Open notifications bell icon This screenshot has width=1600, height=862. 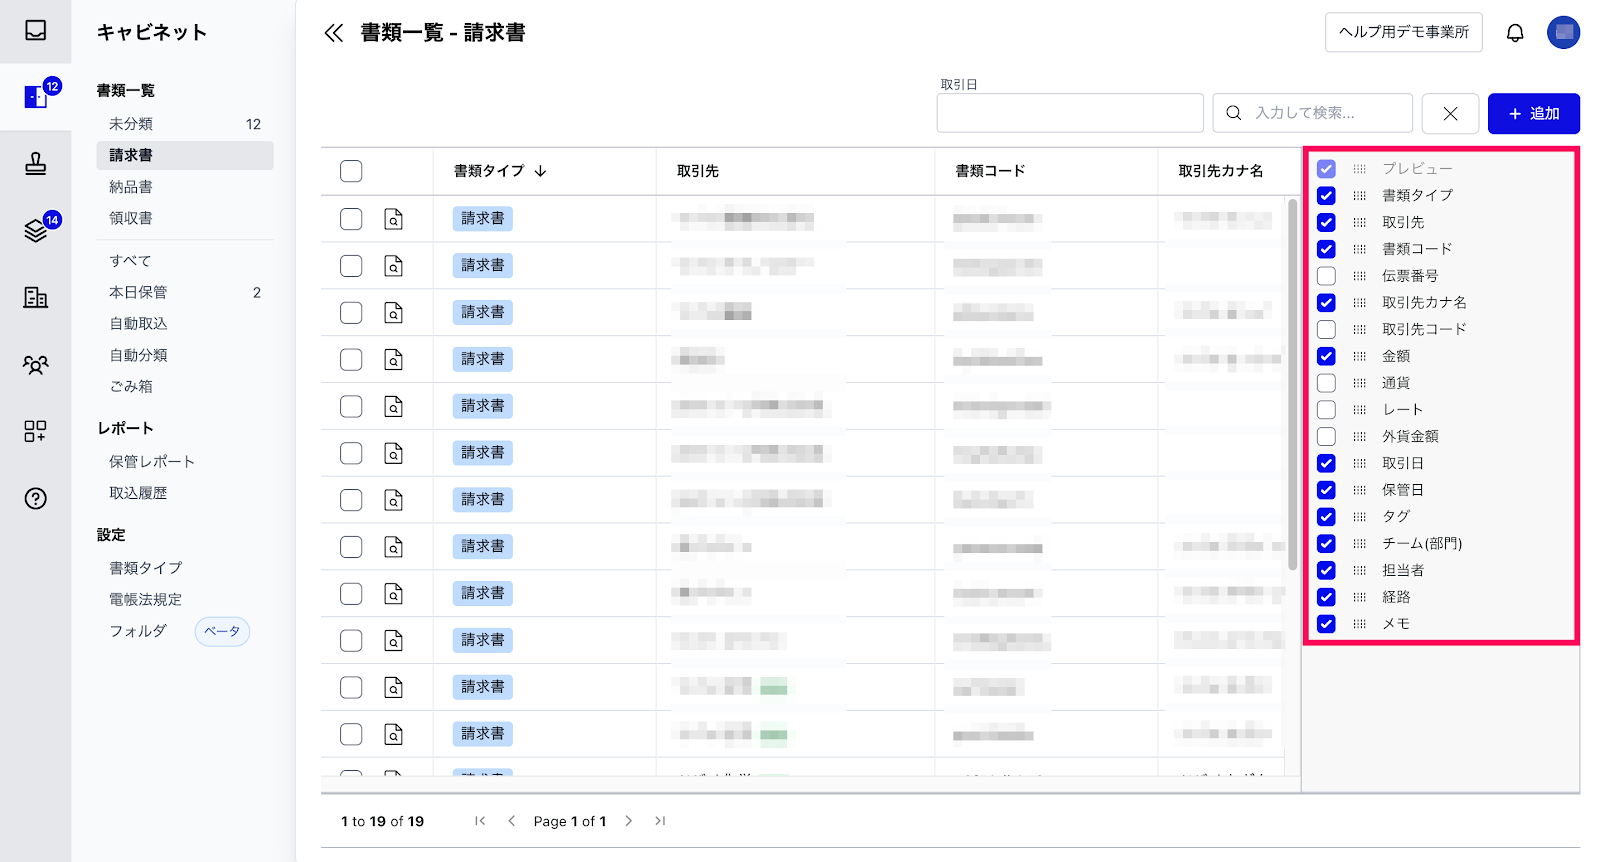[x=1515, y=33]
